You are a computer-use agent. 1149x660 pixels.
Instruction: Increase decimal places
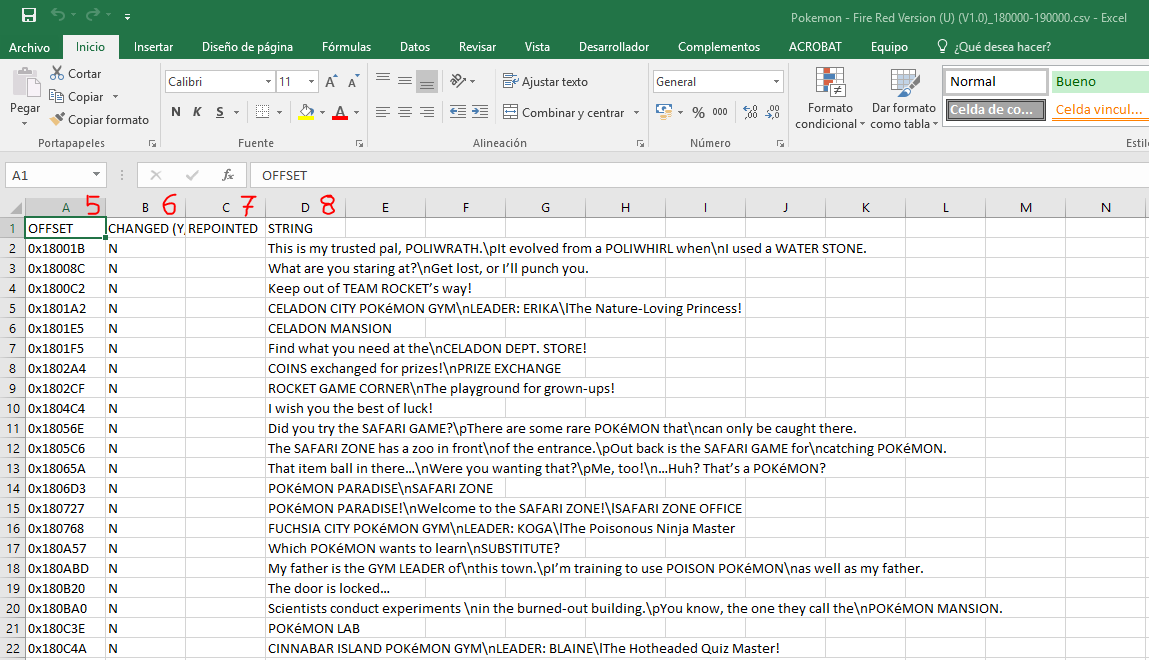750,112
